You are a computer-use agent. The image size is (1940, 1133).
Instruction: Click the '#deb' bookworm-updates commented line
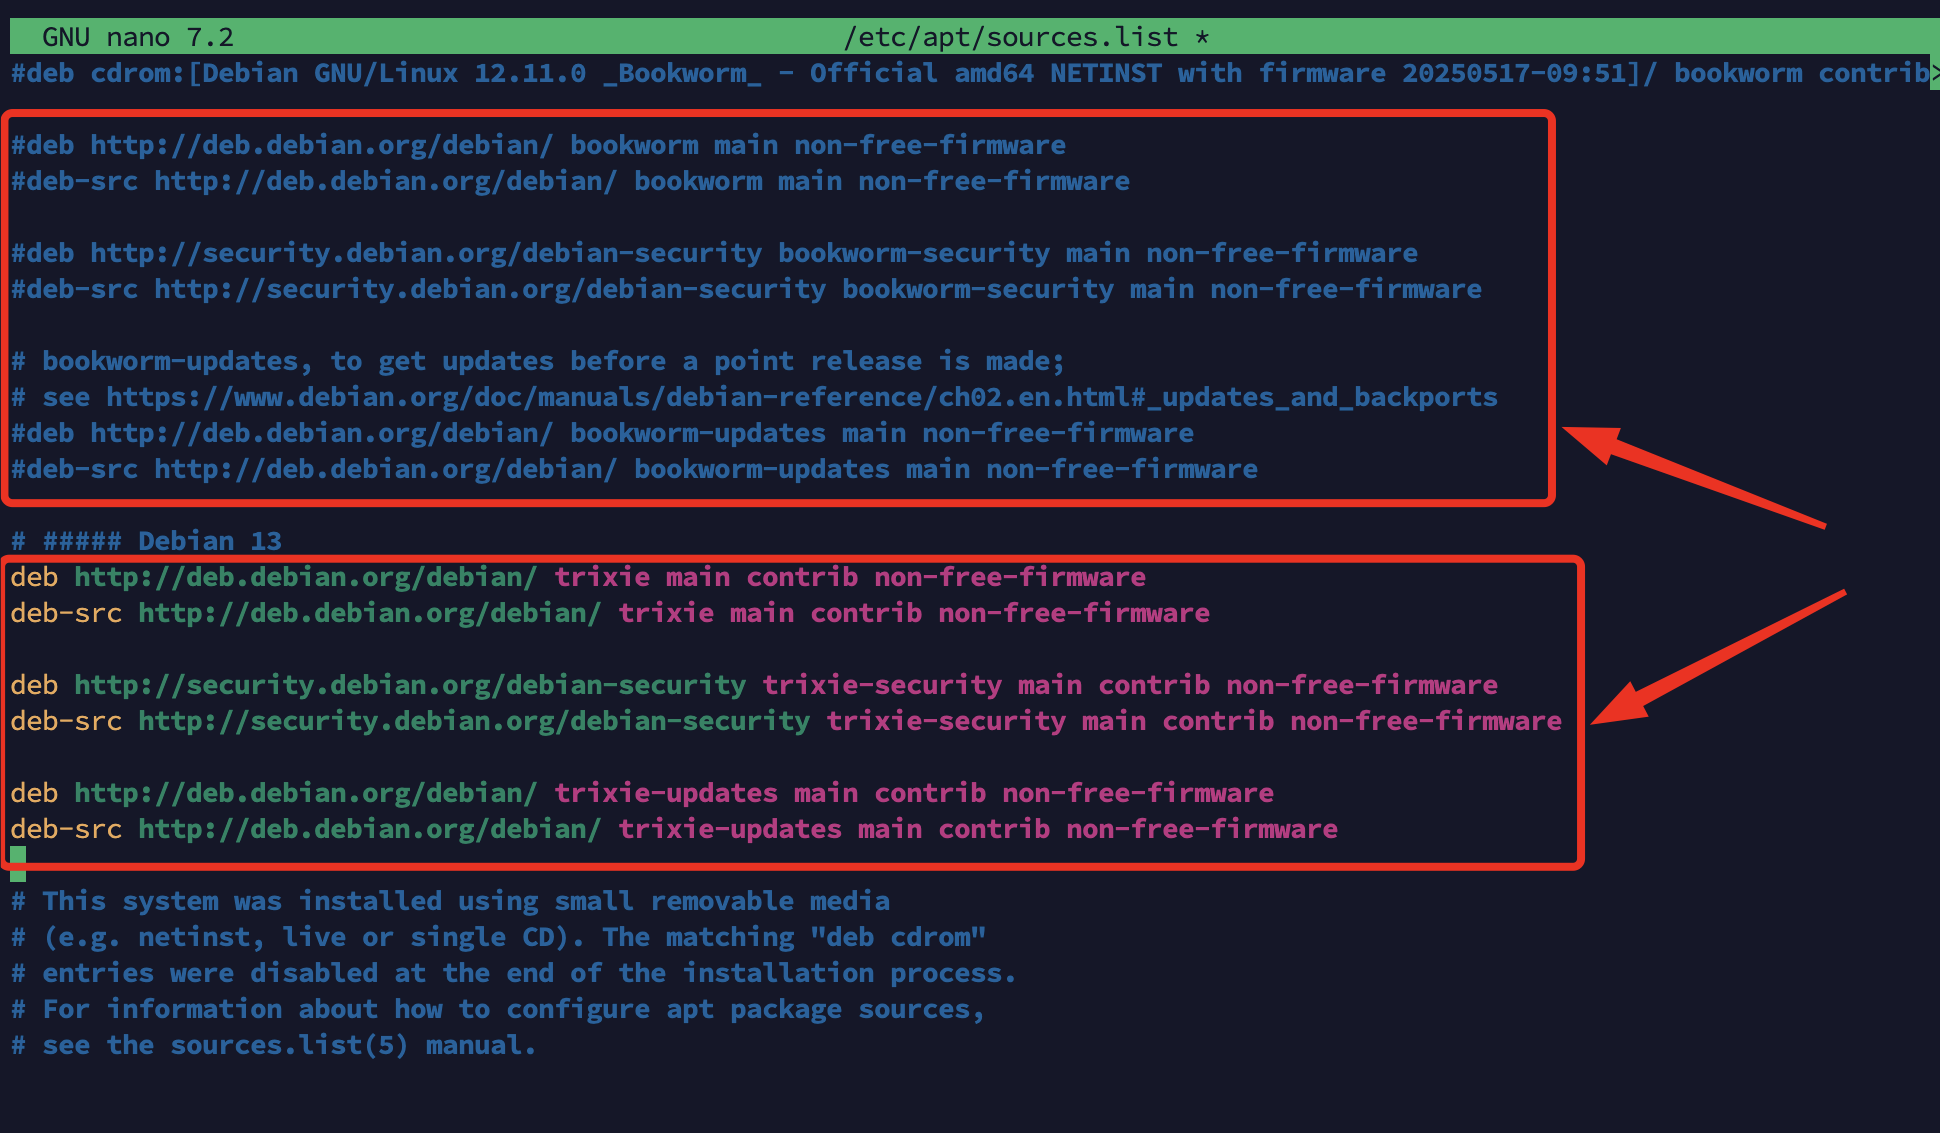click(602, 433)
